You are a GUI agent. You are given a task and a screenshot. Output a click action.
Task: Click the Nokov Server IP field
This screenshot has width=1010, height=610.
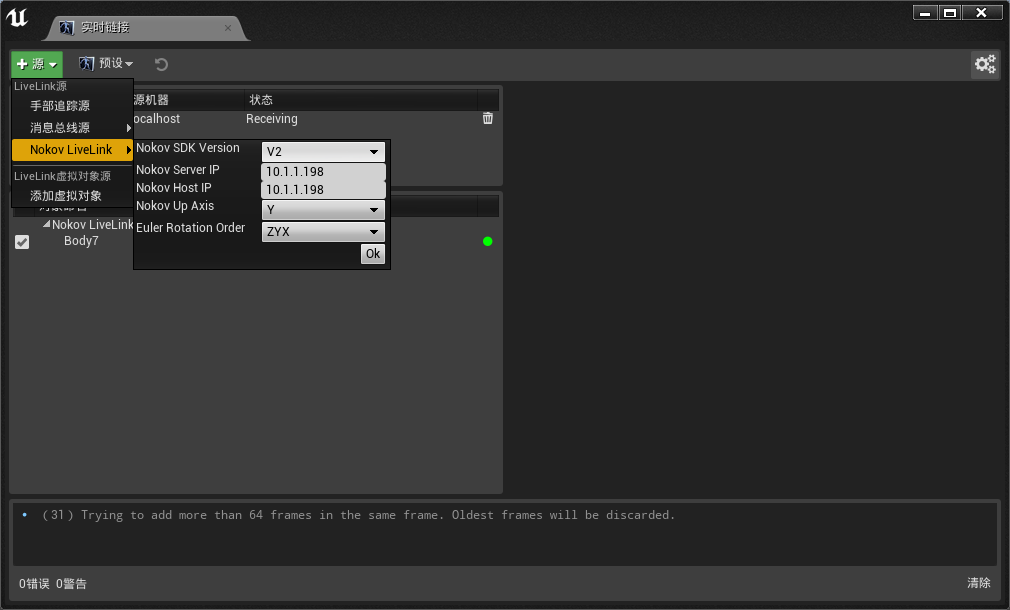[x=323, y=171]
